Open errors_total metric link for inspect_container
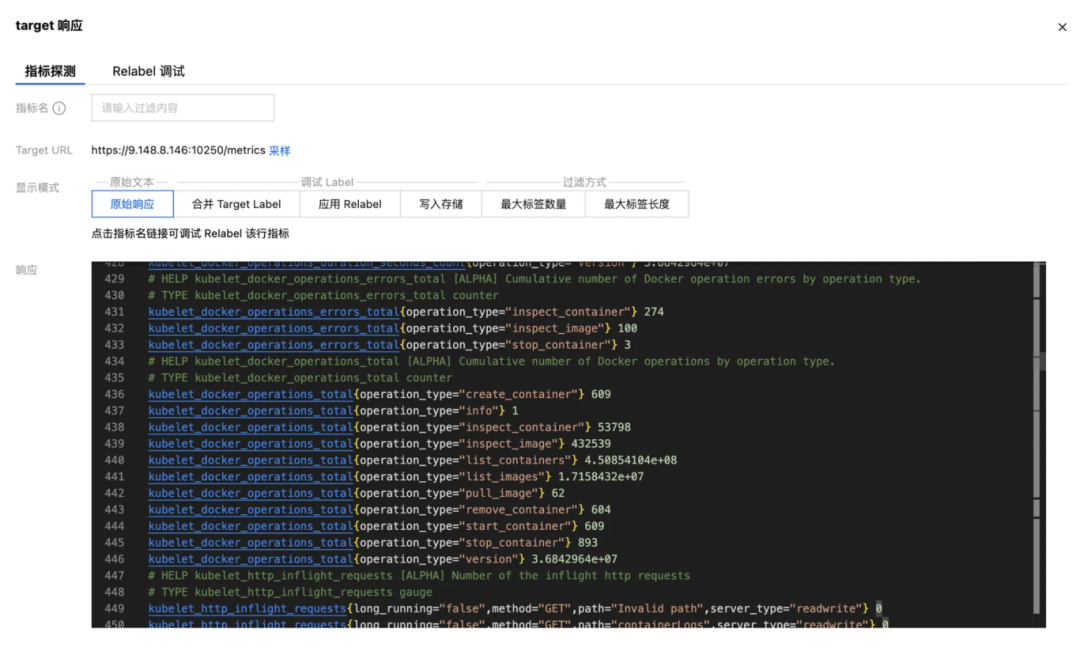 [273, 312]
